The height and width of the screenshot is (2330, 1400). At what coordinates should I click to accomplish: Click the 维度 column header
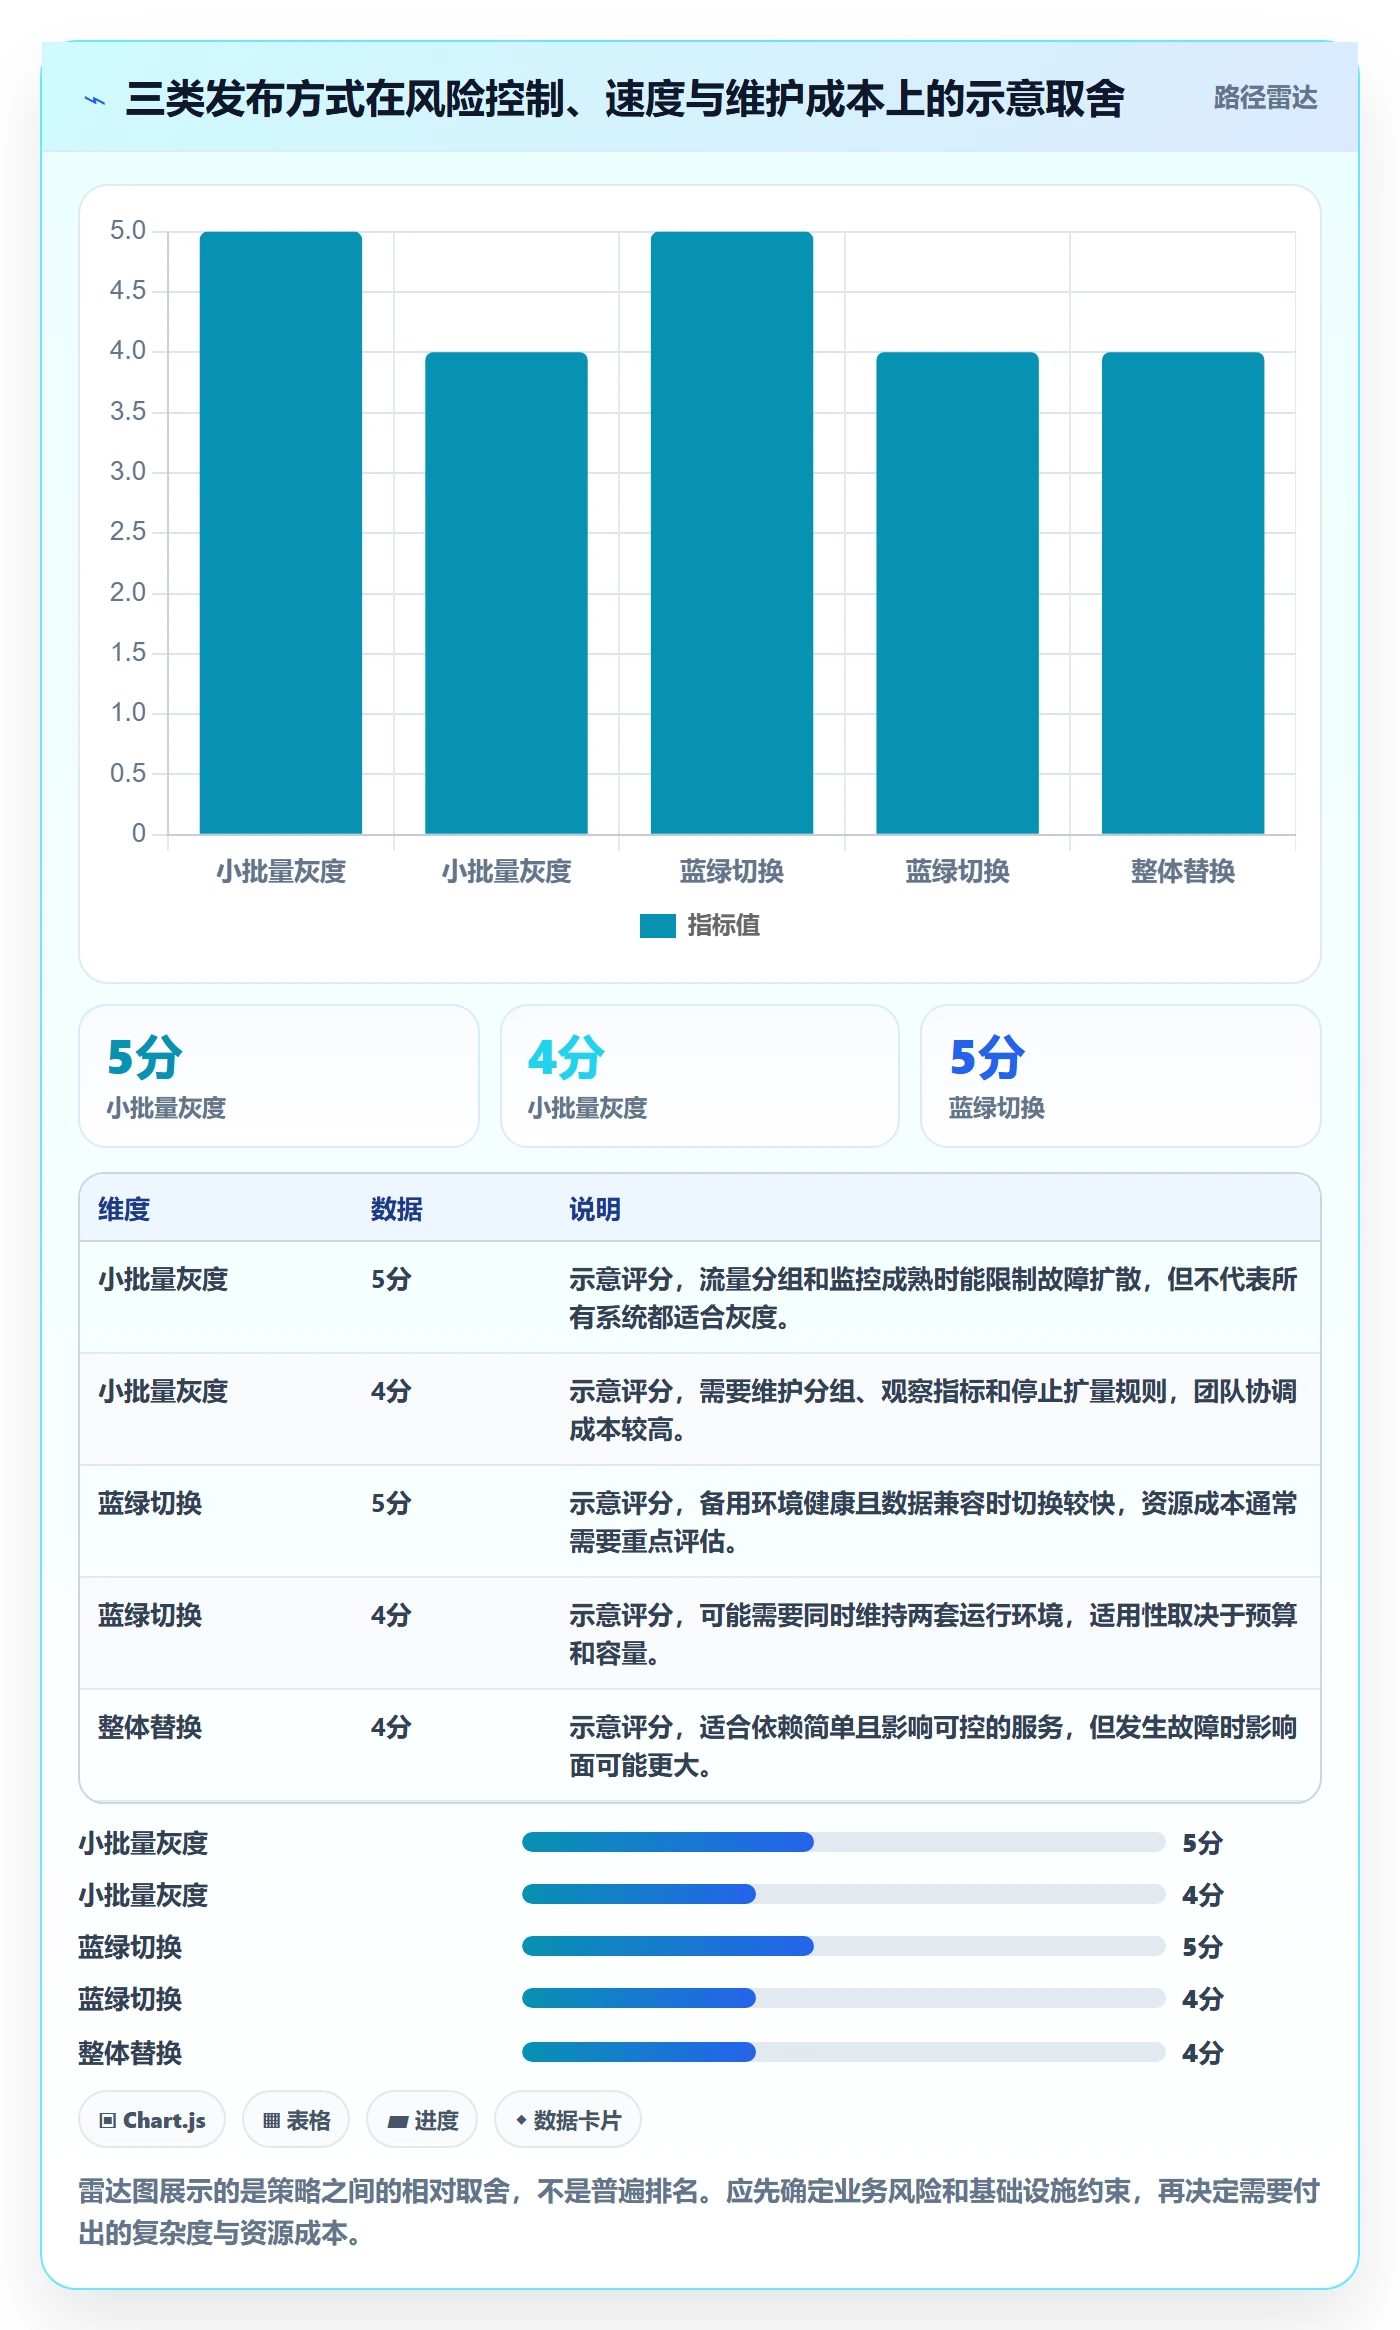[x=124, y=1209]
